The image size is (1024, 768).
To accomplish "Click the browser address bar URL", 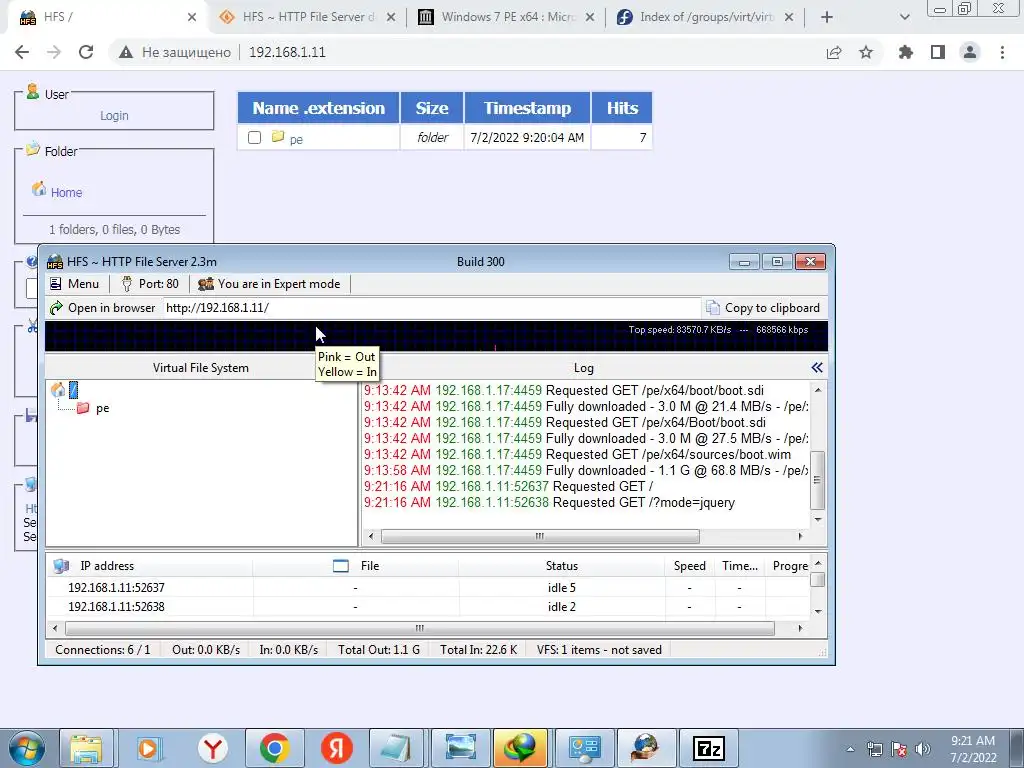I will 287,52.
